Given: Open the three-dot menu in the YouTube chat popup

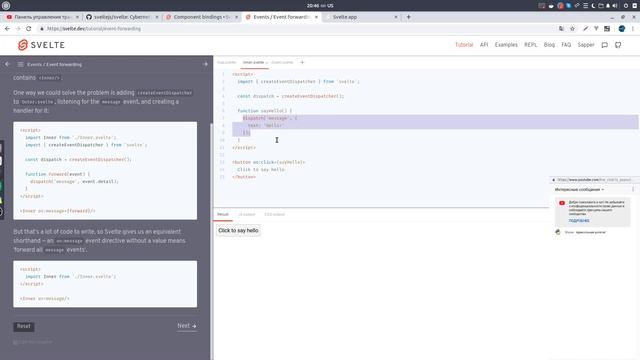Looking at the screenshot, I should tap(633, 189).
